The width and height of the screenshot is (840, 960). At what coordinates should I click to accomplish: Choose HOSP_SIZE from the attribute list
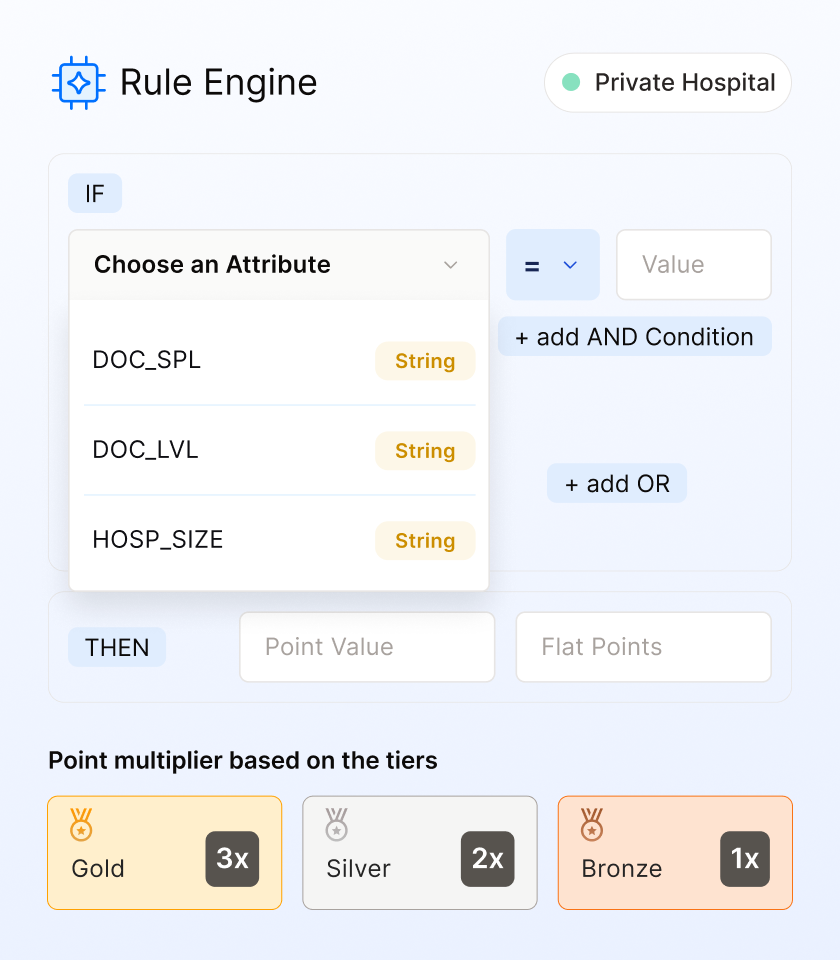(279, 541)
